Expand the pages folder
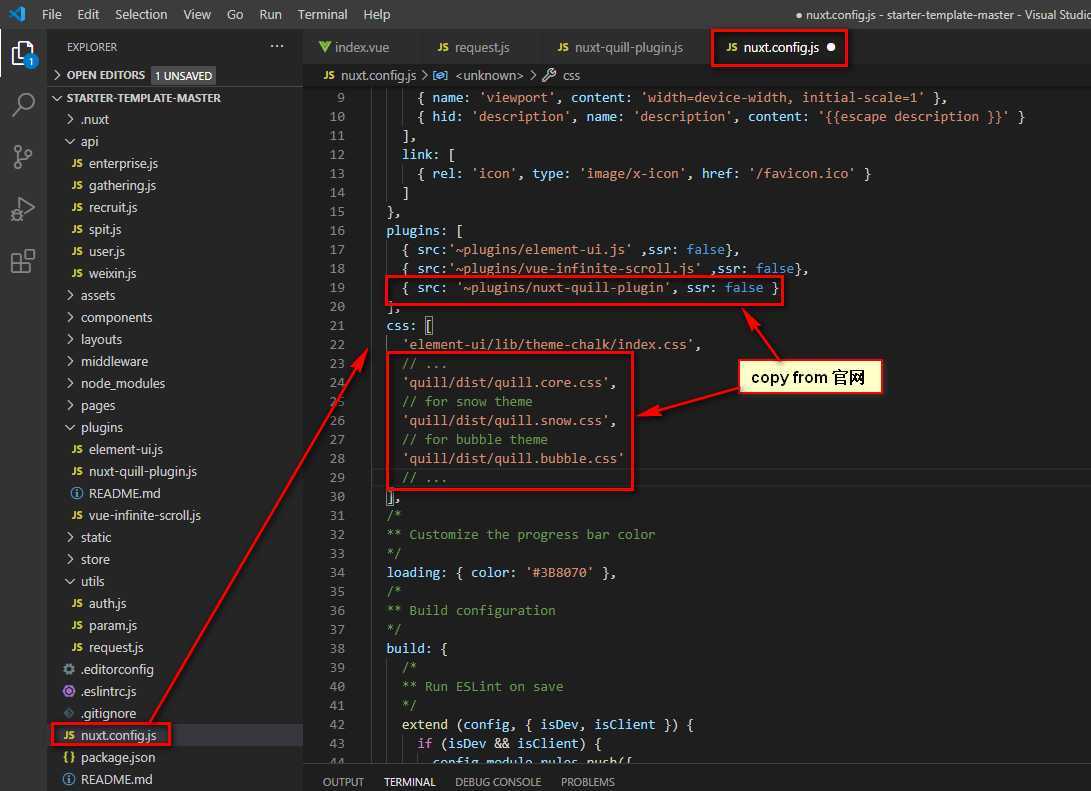 70,405
